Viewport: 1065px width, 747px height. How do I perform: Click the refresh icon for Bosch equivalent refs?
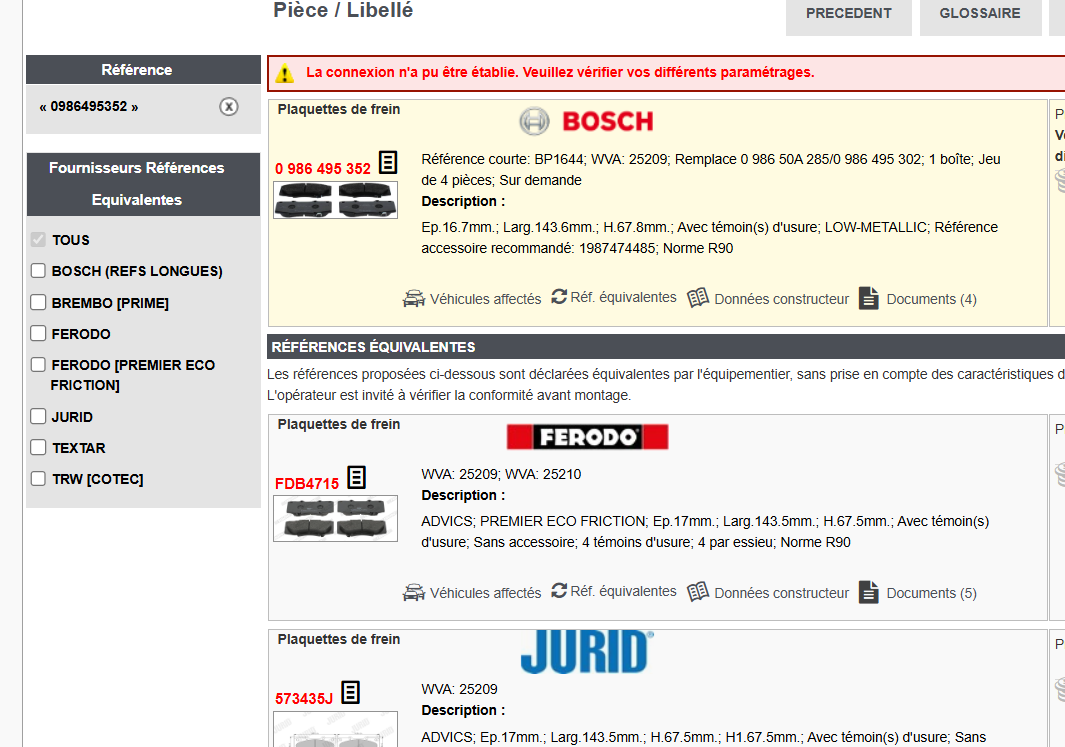pos(559,297)
